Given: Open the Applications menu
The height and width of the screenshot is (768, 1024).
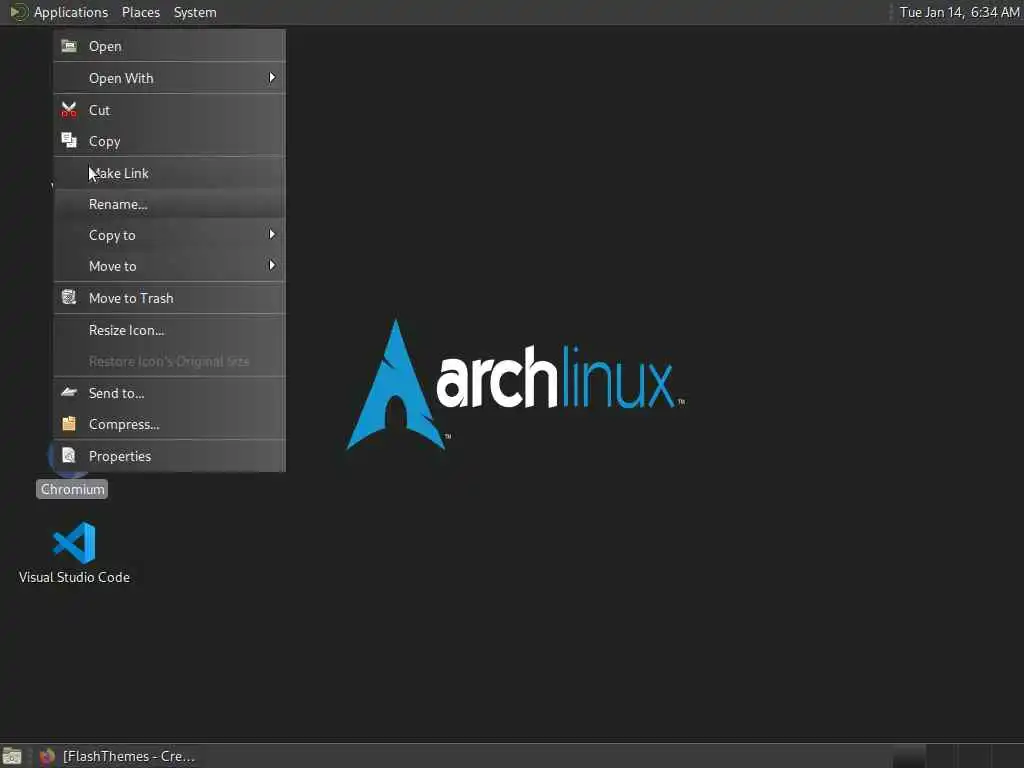Looking at the screenshot, I should tap(71, 12).
